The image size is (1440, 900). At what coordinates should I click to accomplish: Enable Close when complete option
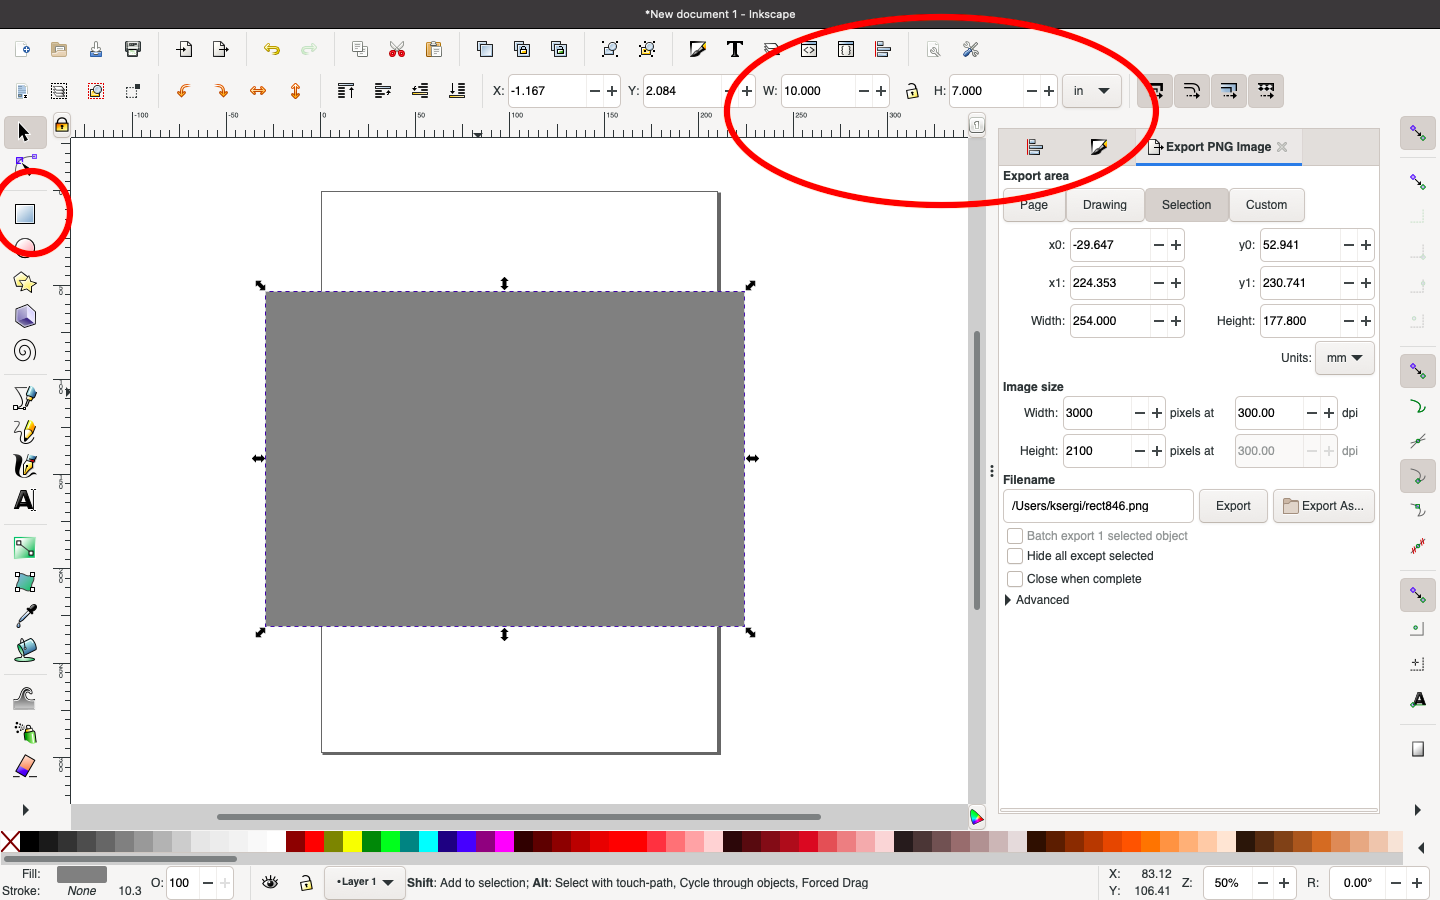[1015, 578]
